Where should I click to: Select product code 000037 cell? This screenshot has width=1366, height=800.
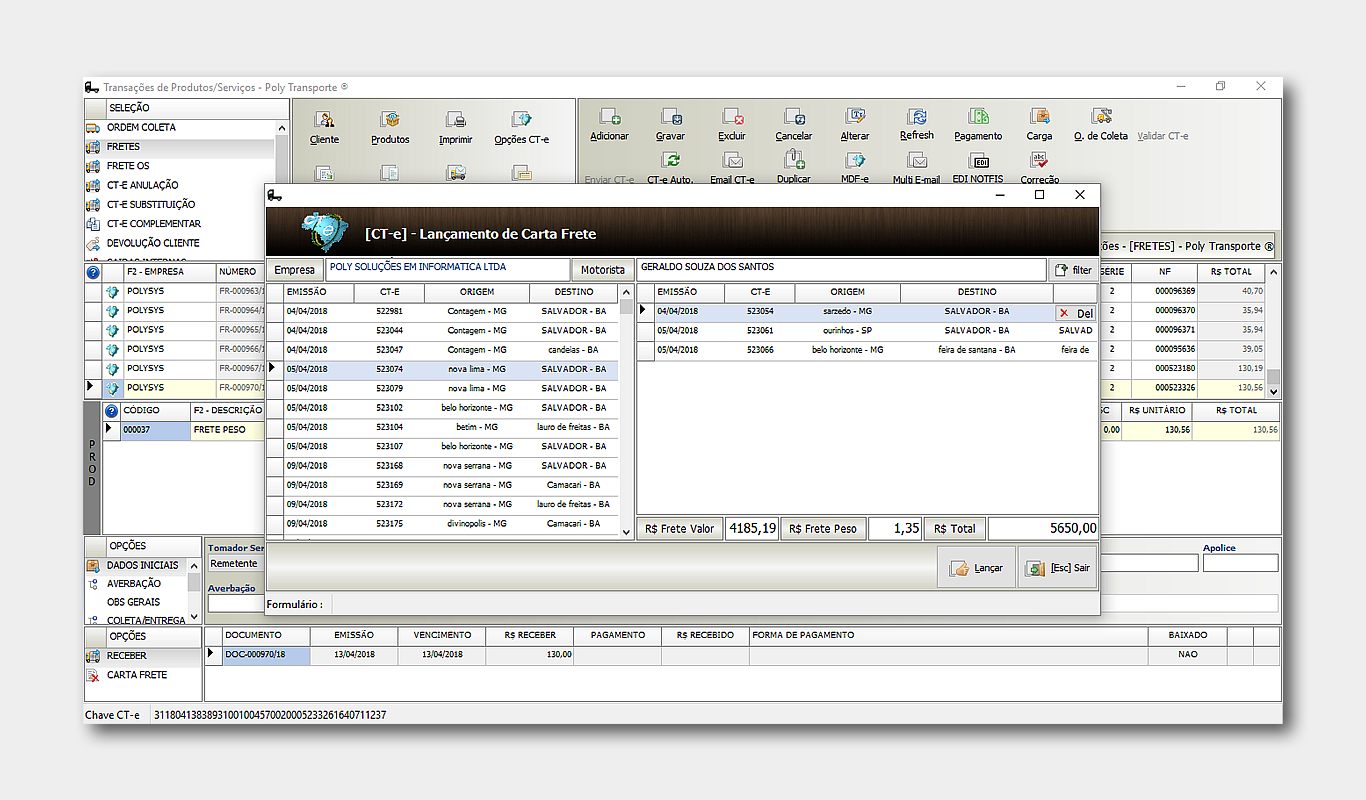point(154,430)
